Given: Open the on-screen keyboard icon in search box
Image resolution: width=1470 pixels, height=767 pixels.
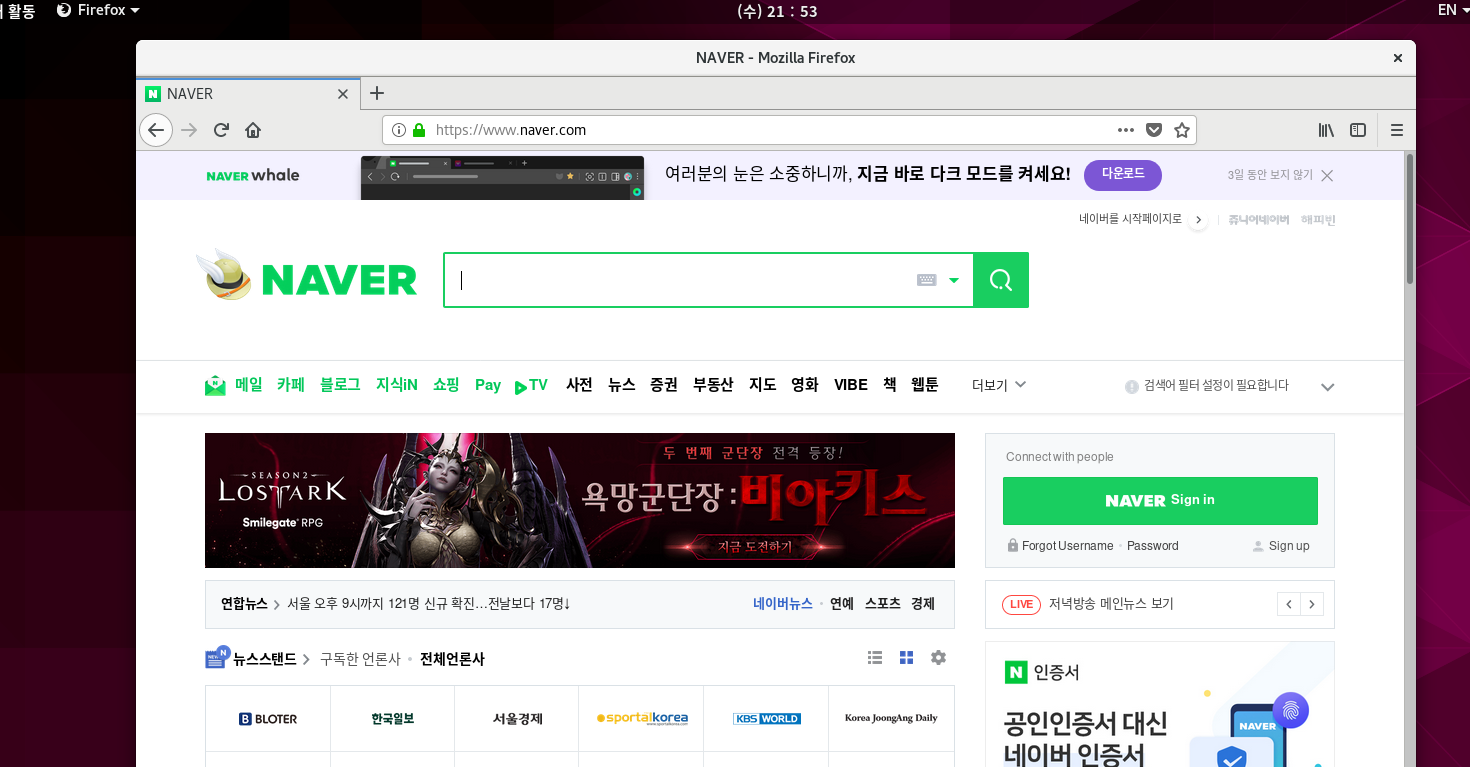Looking at the screenshot, I should 926,280.
